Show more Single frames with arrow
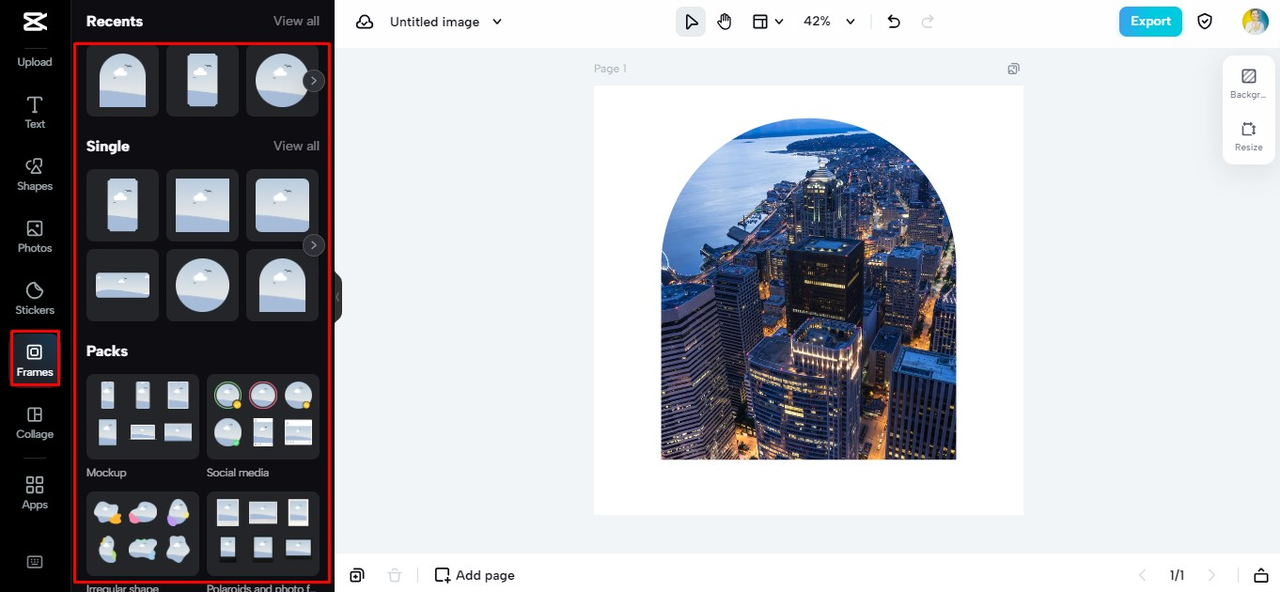Screen dimensions: 1280x592 (314, 245)
